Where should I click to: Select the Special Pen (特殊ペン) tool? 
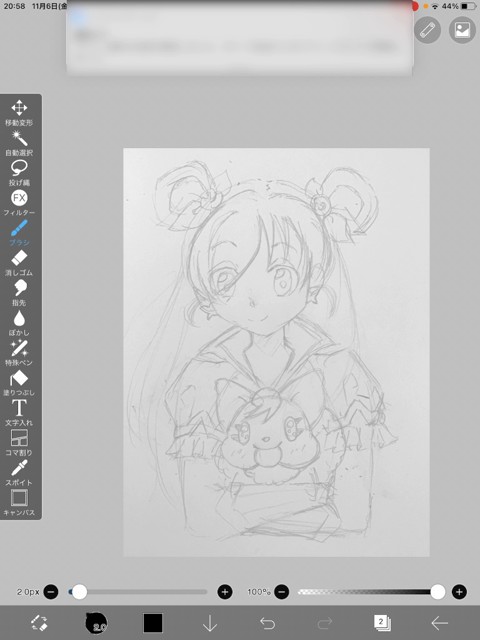pyautogui.click(x=19, y=353)
